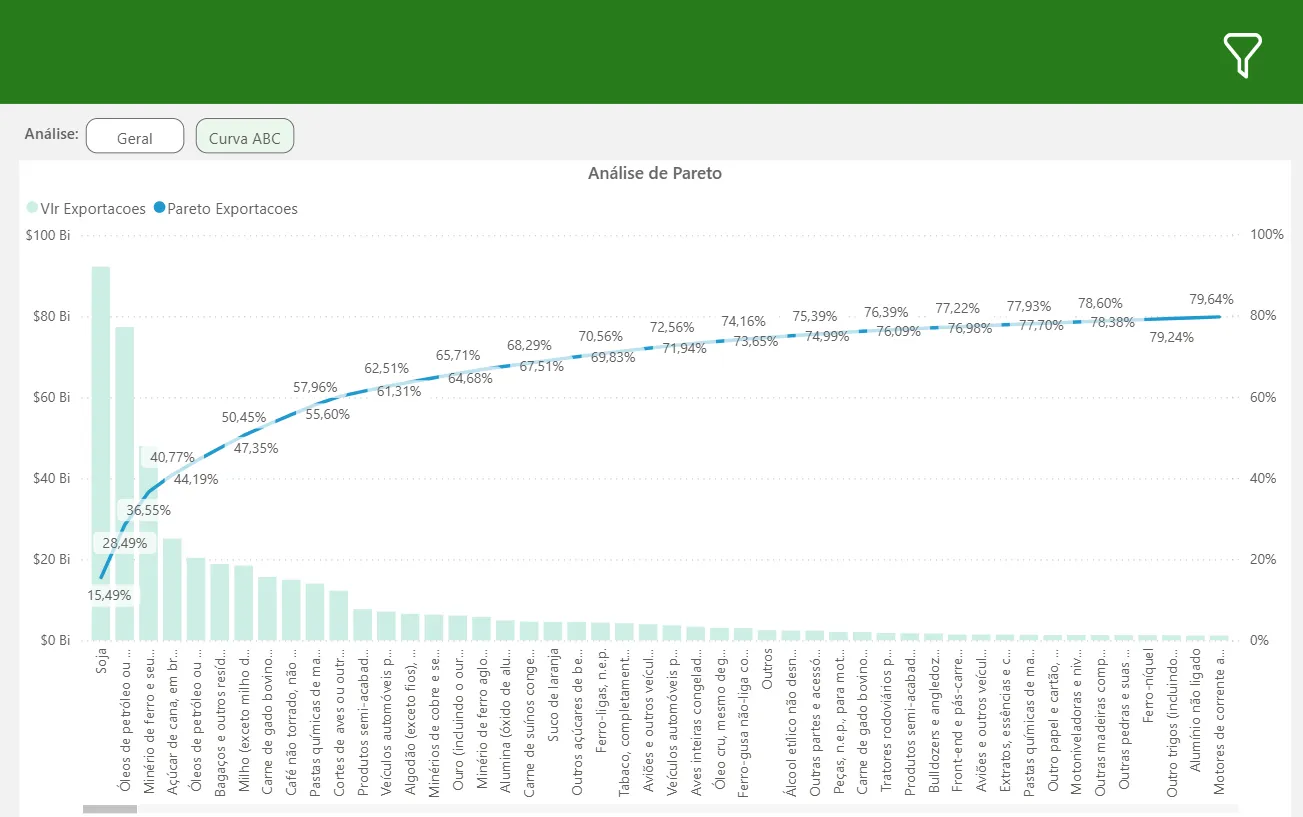The height and width of the screenshot is (817, 1303).
Task: Click the Algodão (exceto fios) axis label
Action: 410,722
